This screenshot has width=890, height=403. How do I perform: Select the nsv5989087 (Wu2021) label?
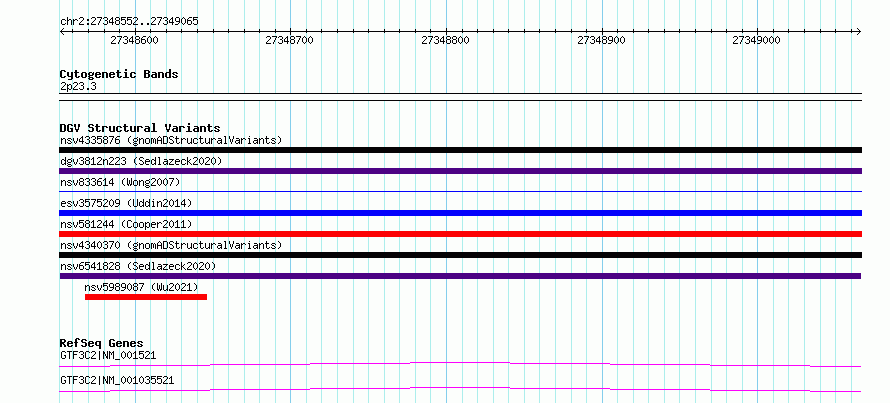click(141, 287)
